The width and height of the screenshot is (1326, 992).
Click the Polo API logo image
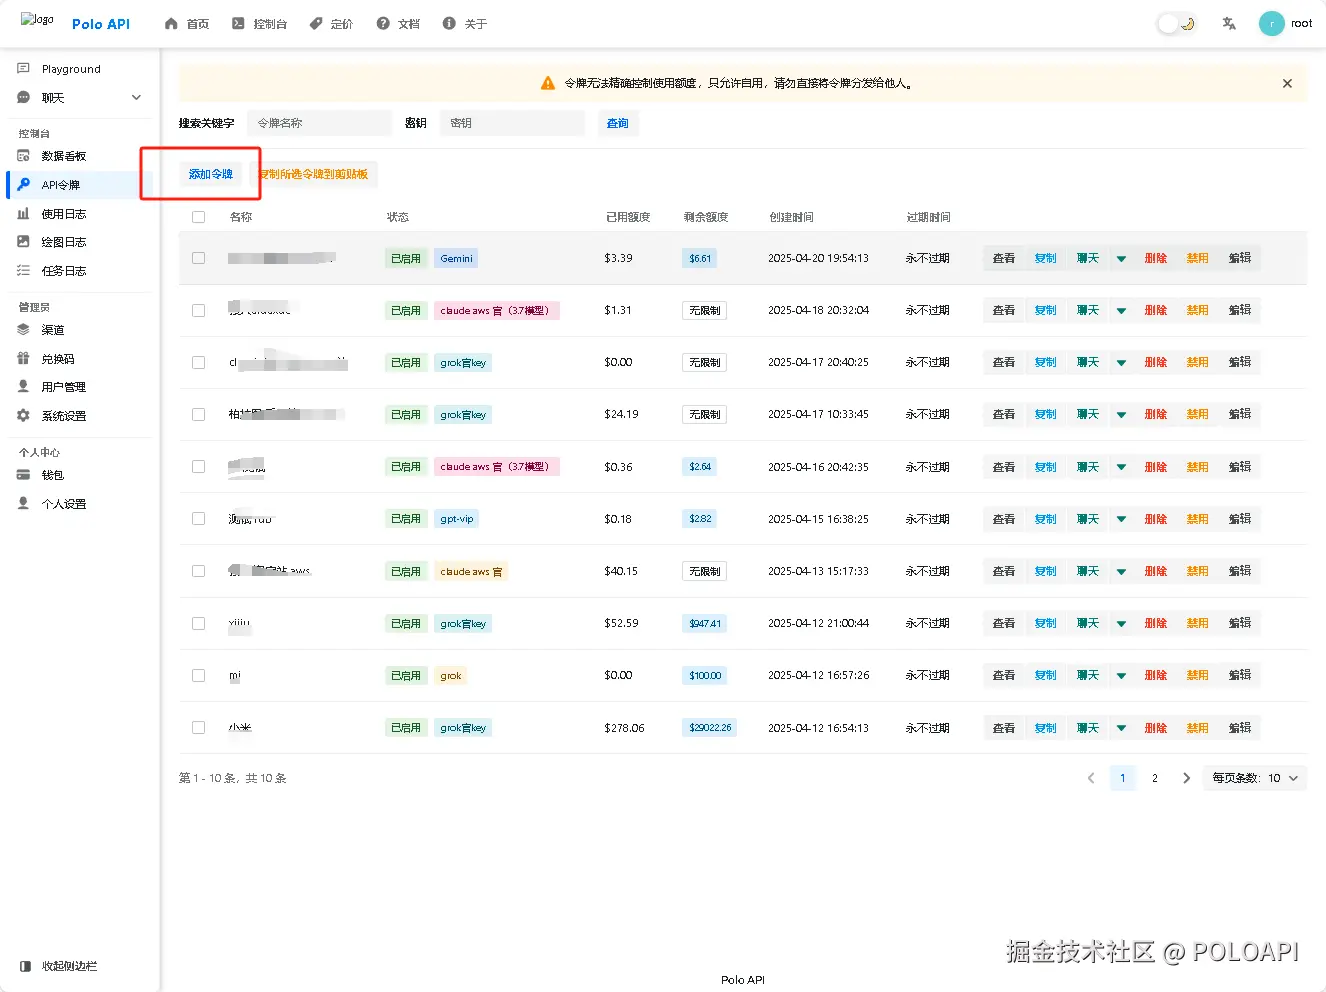coord(37,20)
